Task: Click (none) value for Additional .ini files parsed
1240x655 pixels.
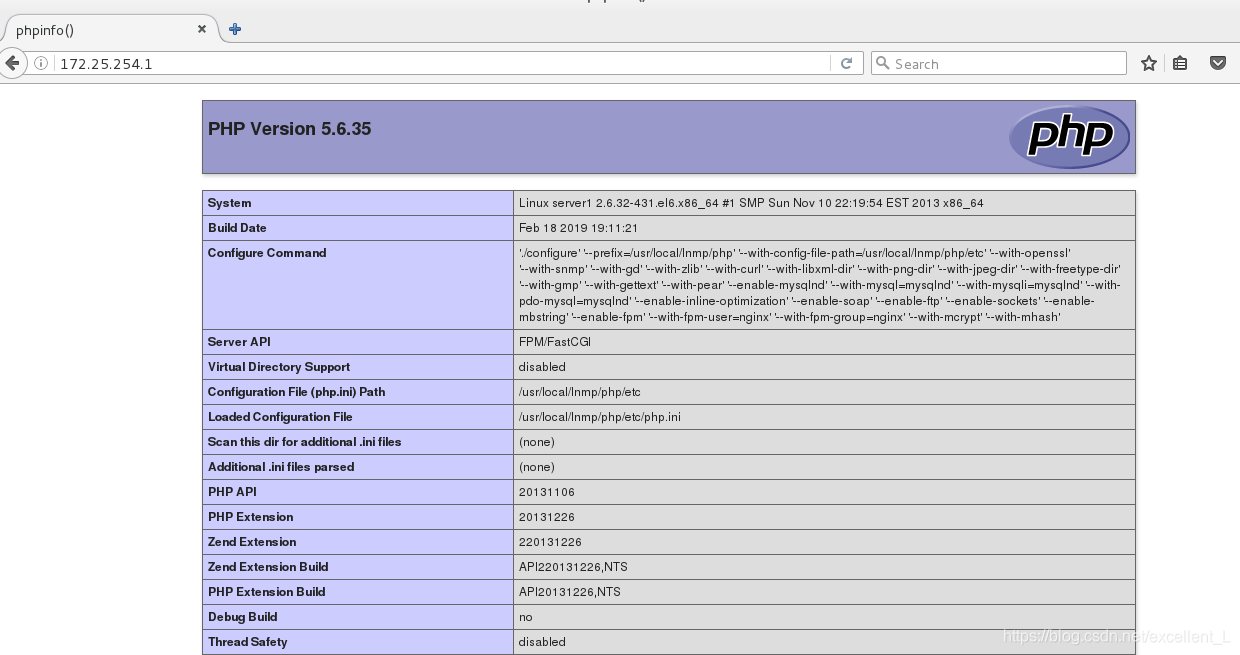Action: [537, 467]
